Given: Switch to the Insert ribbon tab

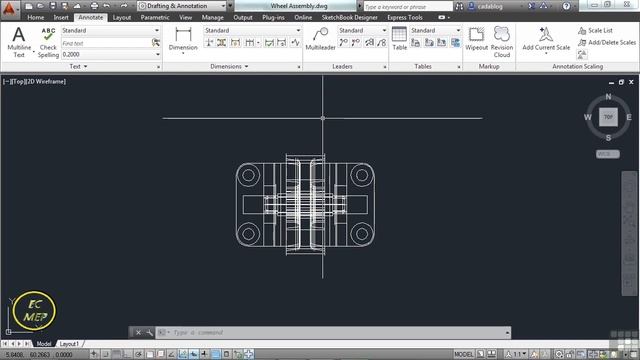Looking at the screenshot, I should (x=61, y=18).
